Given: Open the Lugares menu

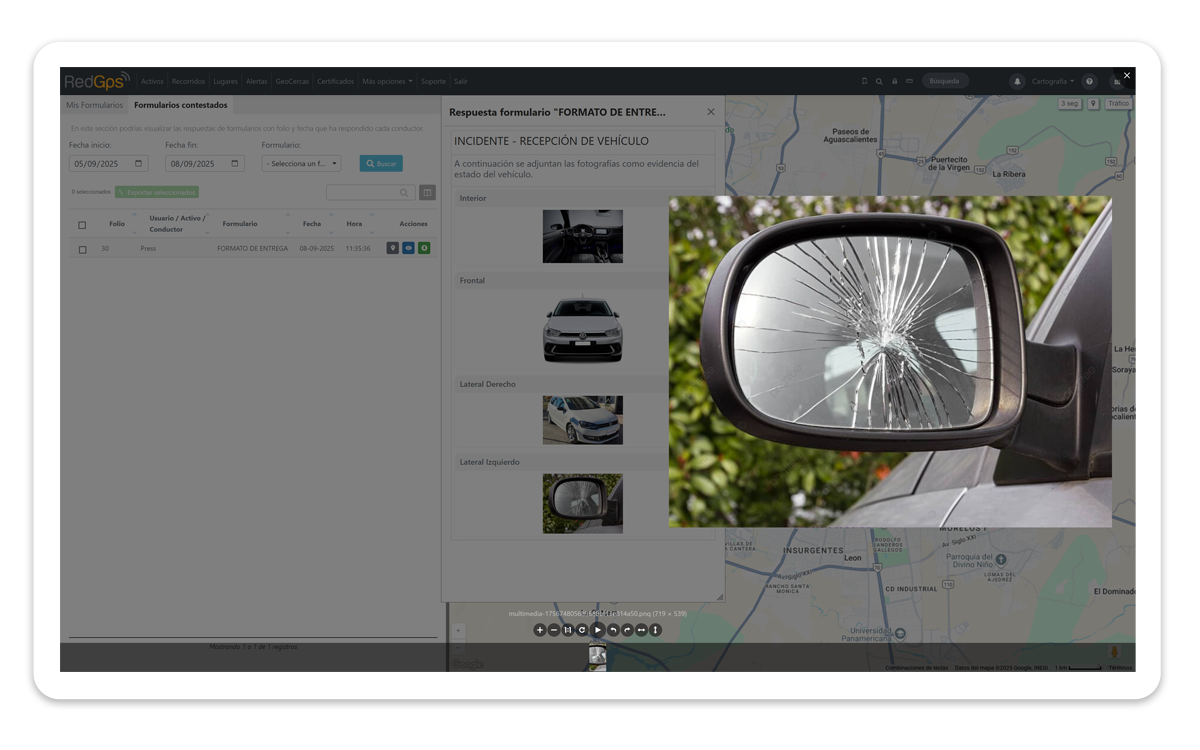Looking at the screenshot, I should click(225, 81).
